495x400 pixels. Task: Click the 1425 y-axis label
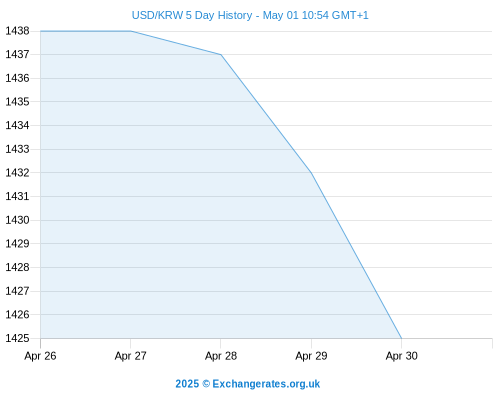click(x=17, y=338)
